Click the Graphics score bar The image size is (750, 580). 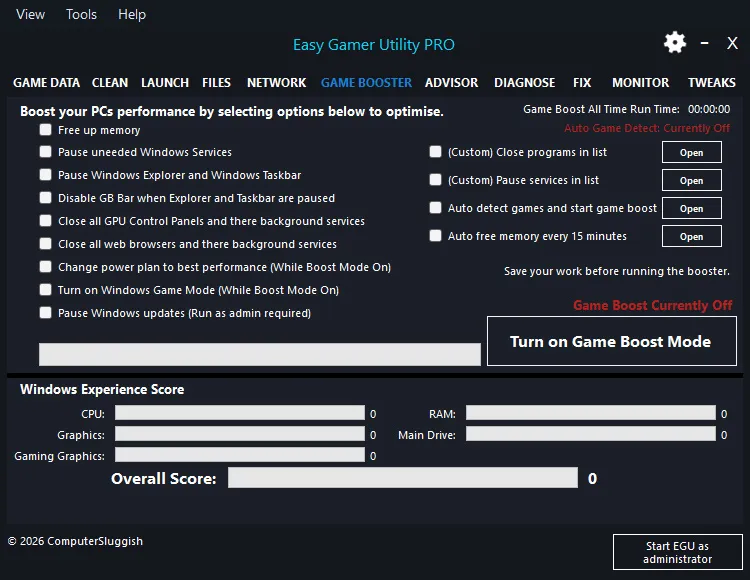point(240,434)
